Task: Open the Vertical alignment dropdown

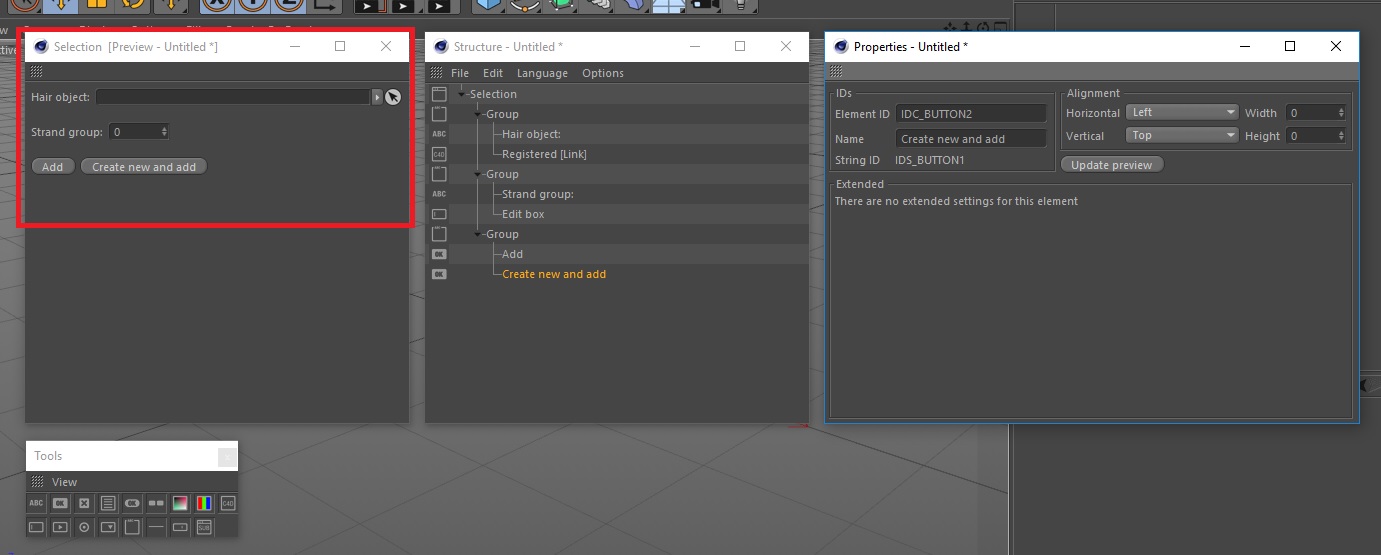Action: coord(1183,136)
